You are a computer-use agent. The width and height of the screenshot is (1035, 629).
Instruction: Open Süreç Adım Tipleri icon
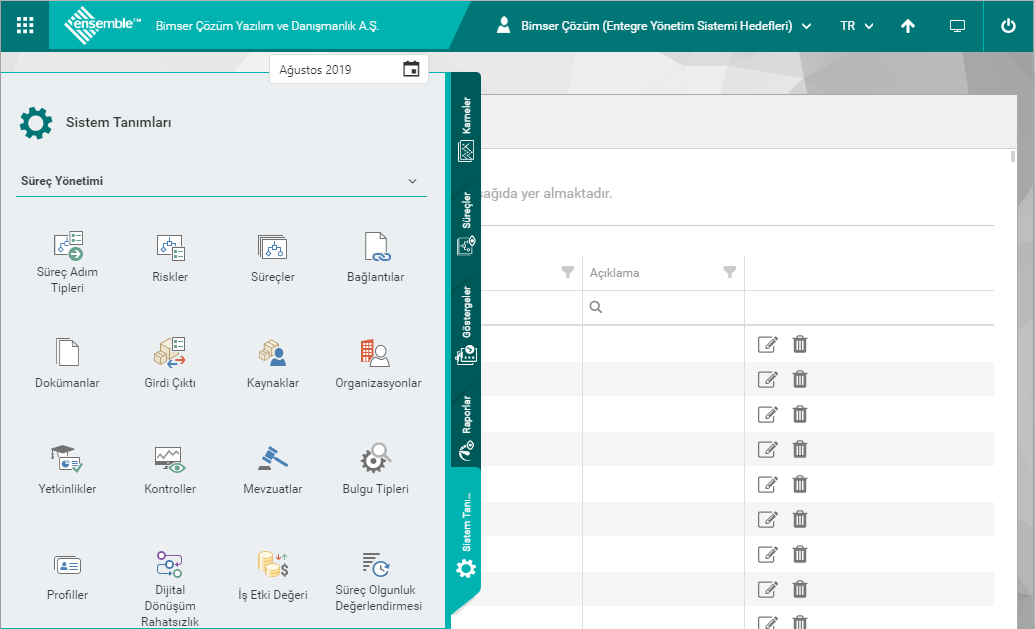click(x=66, y=247)
